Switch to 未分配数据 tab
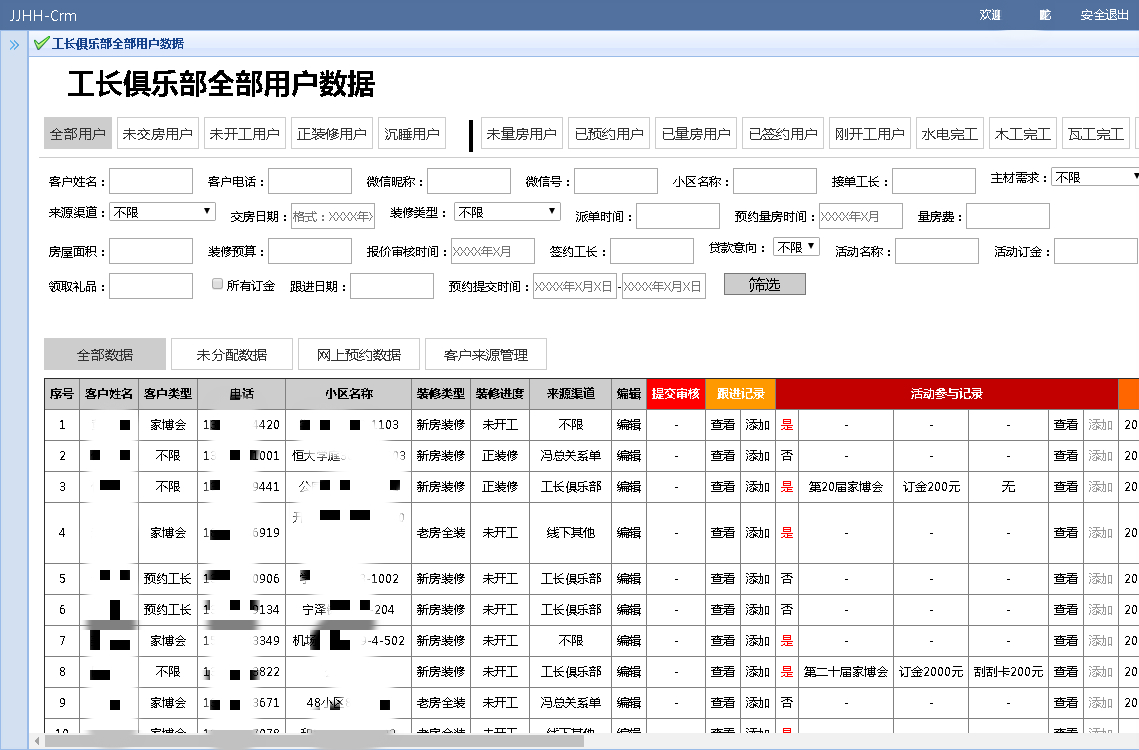The height and width of the screenshot is (750, 1139). pos(232,354)
